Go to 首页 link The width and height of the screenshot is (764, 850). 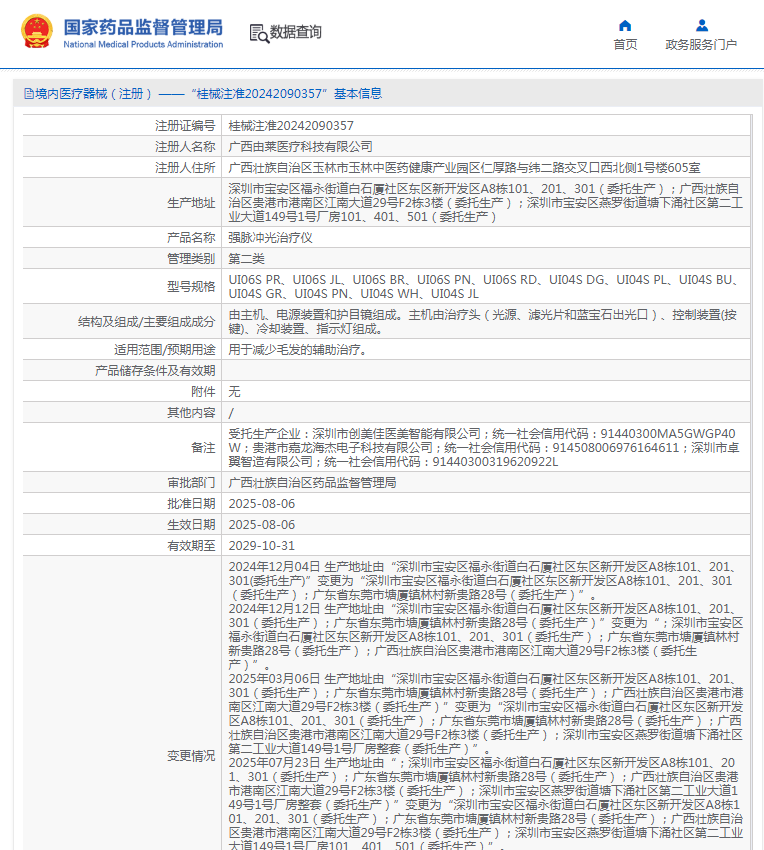pyautogui.click(x=625, y=44)
